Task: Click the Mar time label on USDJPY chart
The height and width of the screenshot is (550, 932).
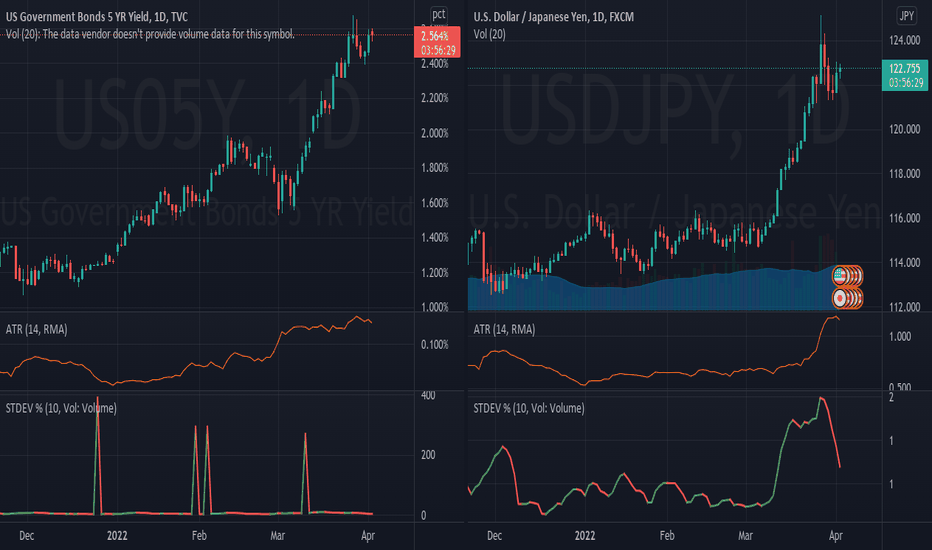Action: (x=745, y=536)
